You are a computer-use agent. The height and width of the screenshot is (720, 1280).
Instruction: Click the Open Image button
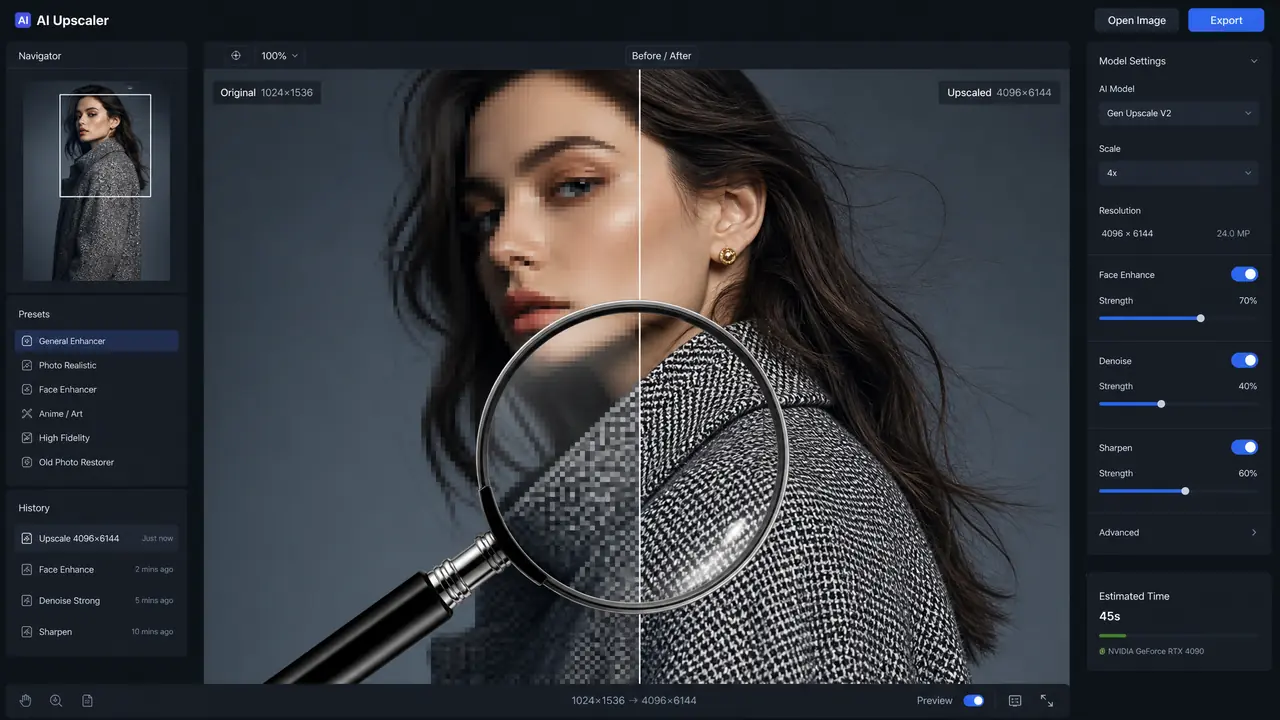(x=1137, y=20)
